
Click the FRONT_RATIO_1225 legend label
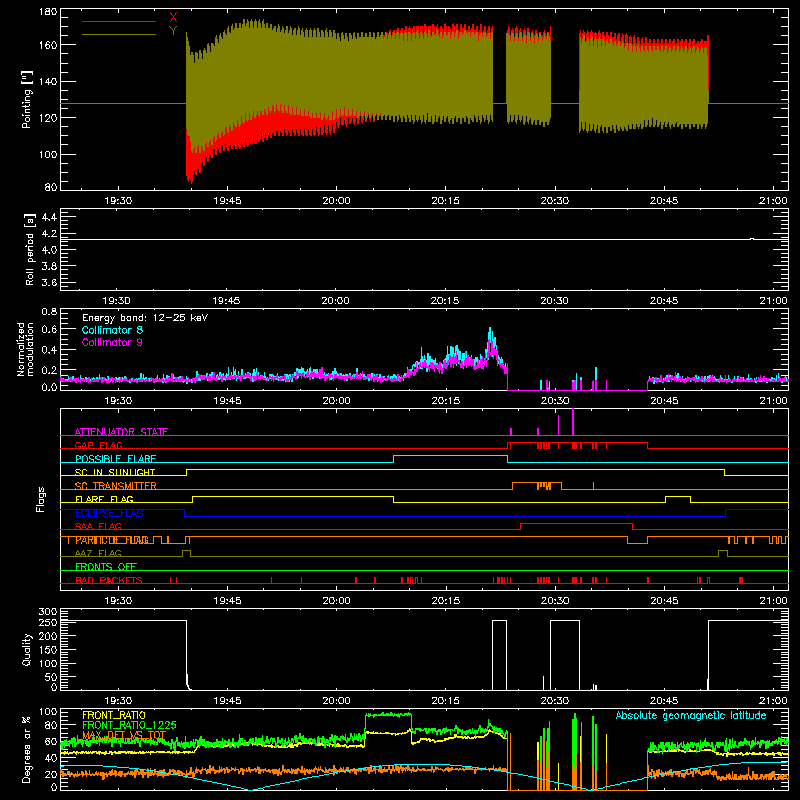coord(129,725)
